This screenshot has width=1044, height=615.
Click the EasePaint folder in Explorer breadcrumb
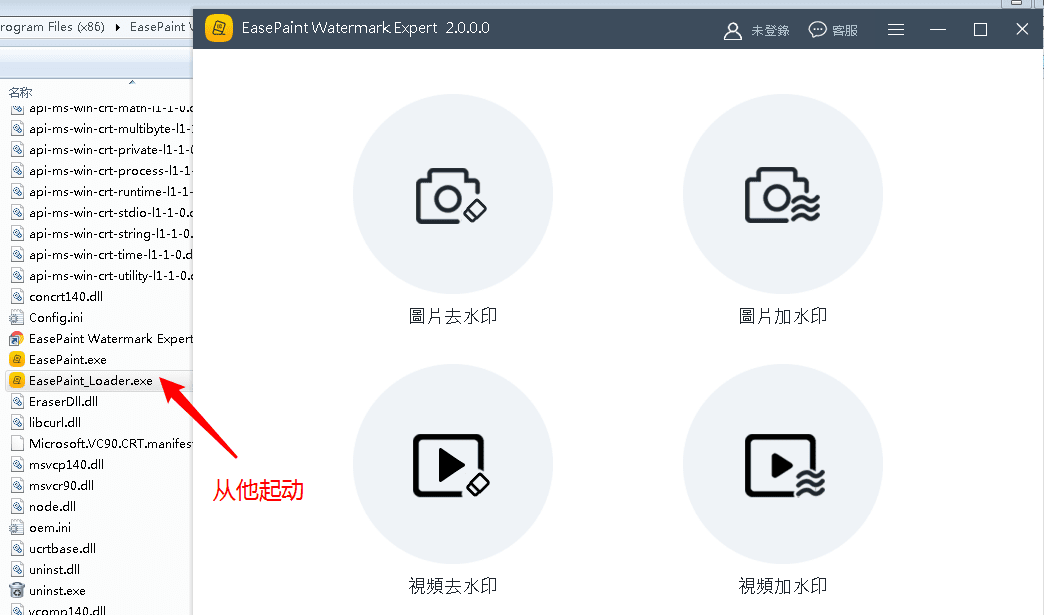[160, 27]
